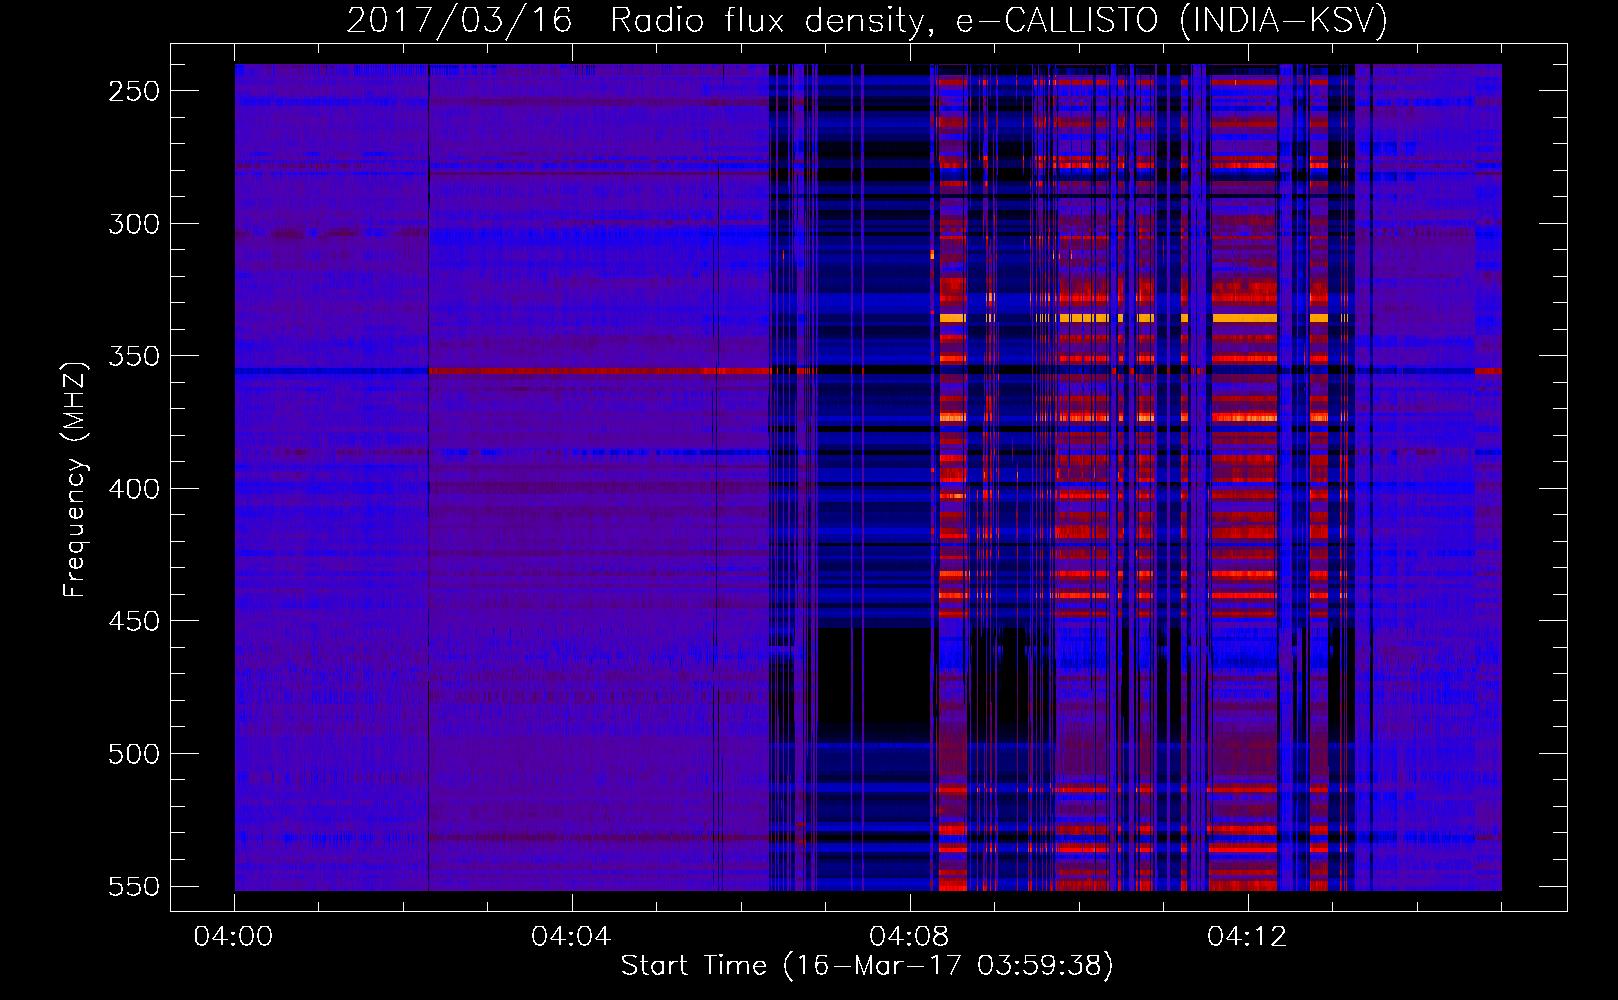Click the 550 frequency tick label
Viewport: 1618px width, 1000px height.
(134, 887)
